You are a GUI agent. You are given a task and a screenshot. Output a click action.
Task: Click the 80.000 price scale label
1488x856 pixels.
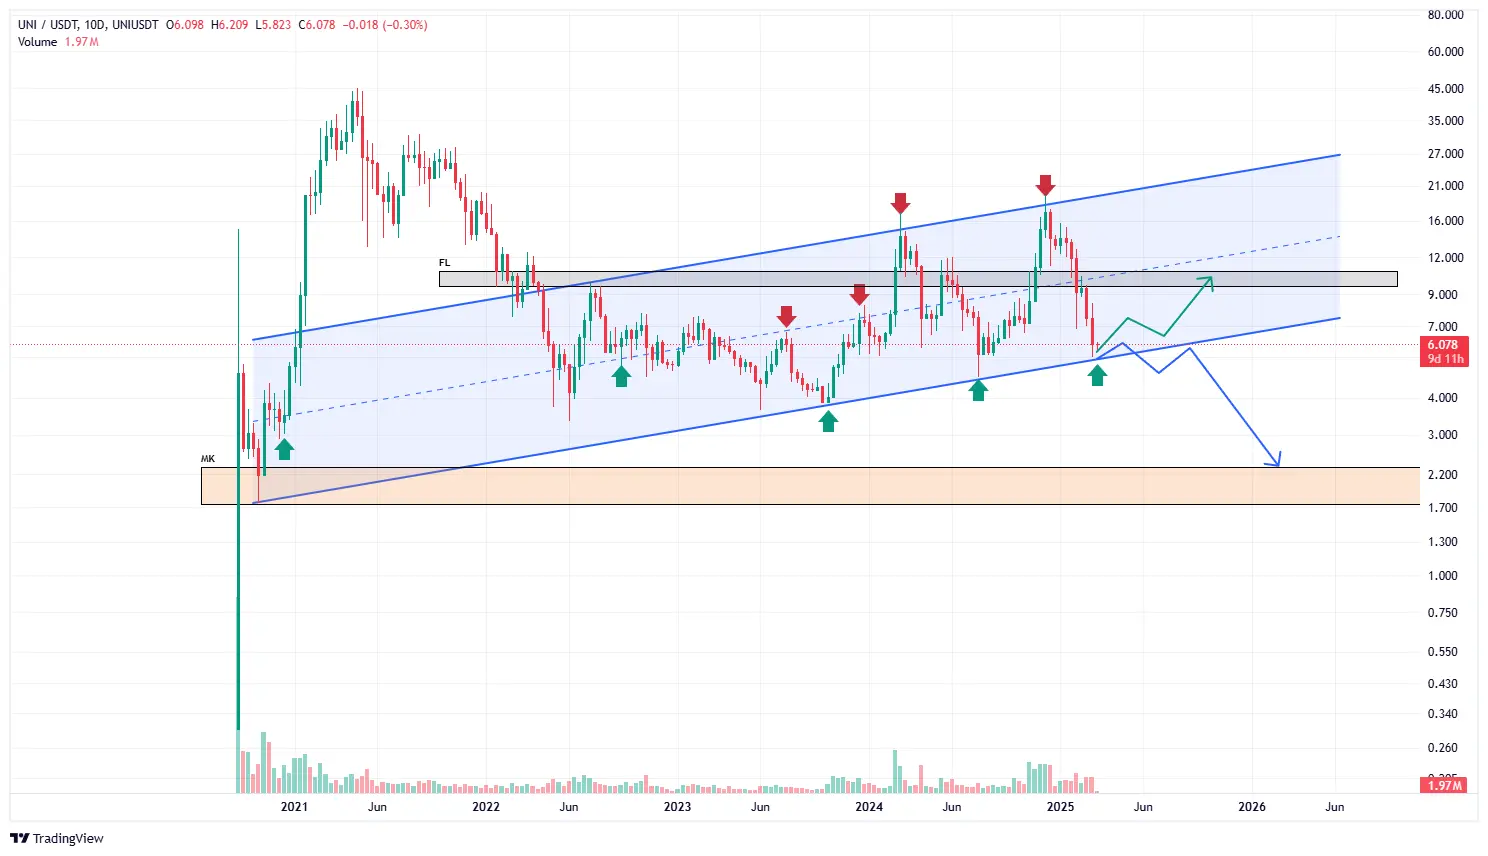pyautogui.click(x=1445, y=15)
